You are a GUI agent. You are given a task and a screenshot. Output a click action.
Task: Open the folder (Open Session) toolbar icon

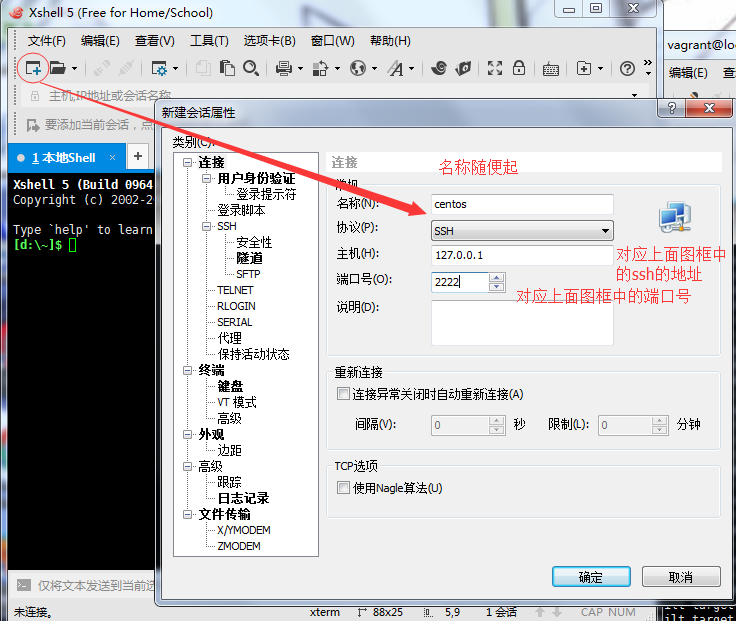point(58,69)
